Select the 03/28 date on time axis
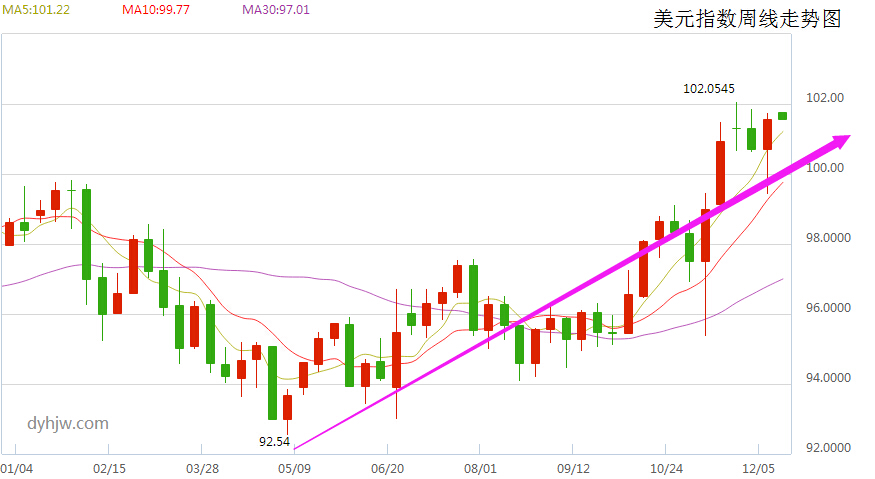 tap(202, 468)
